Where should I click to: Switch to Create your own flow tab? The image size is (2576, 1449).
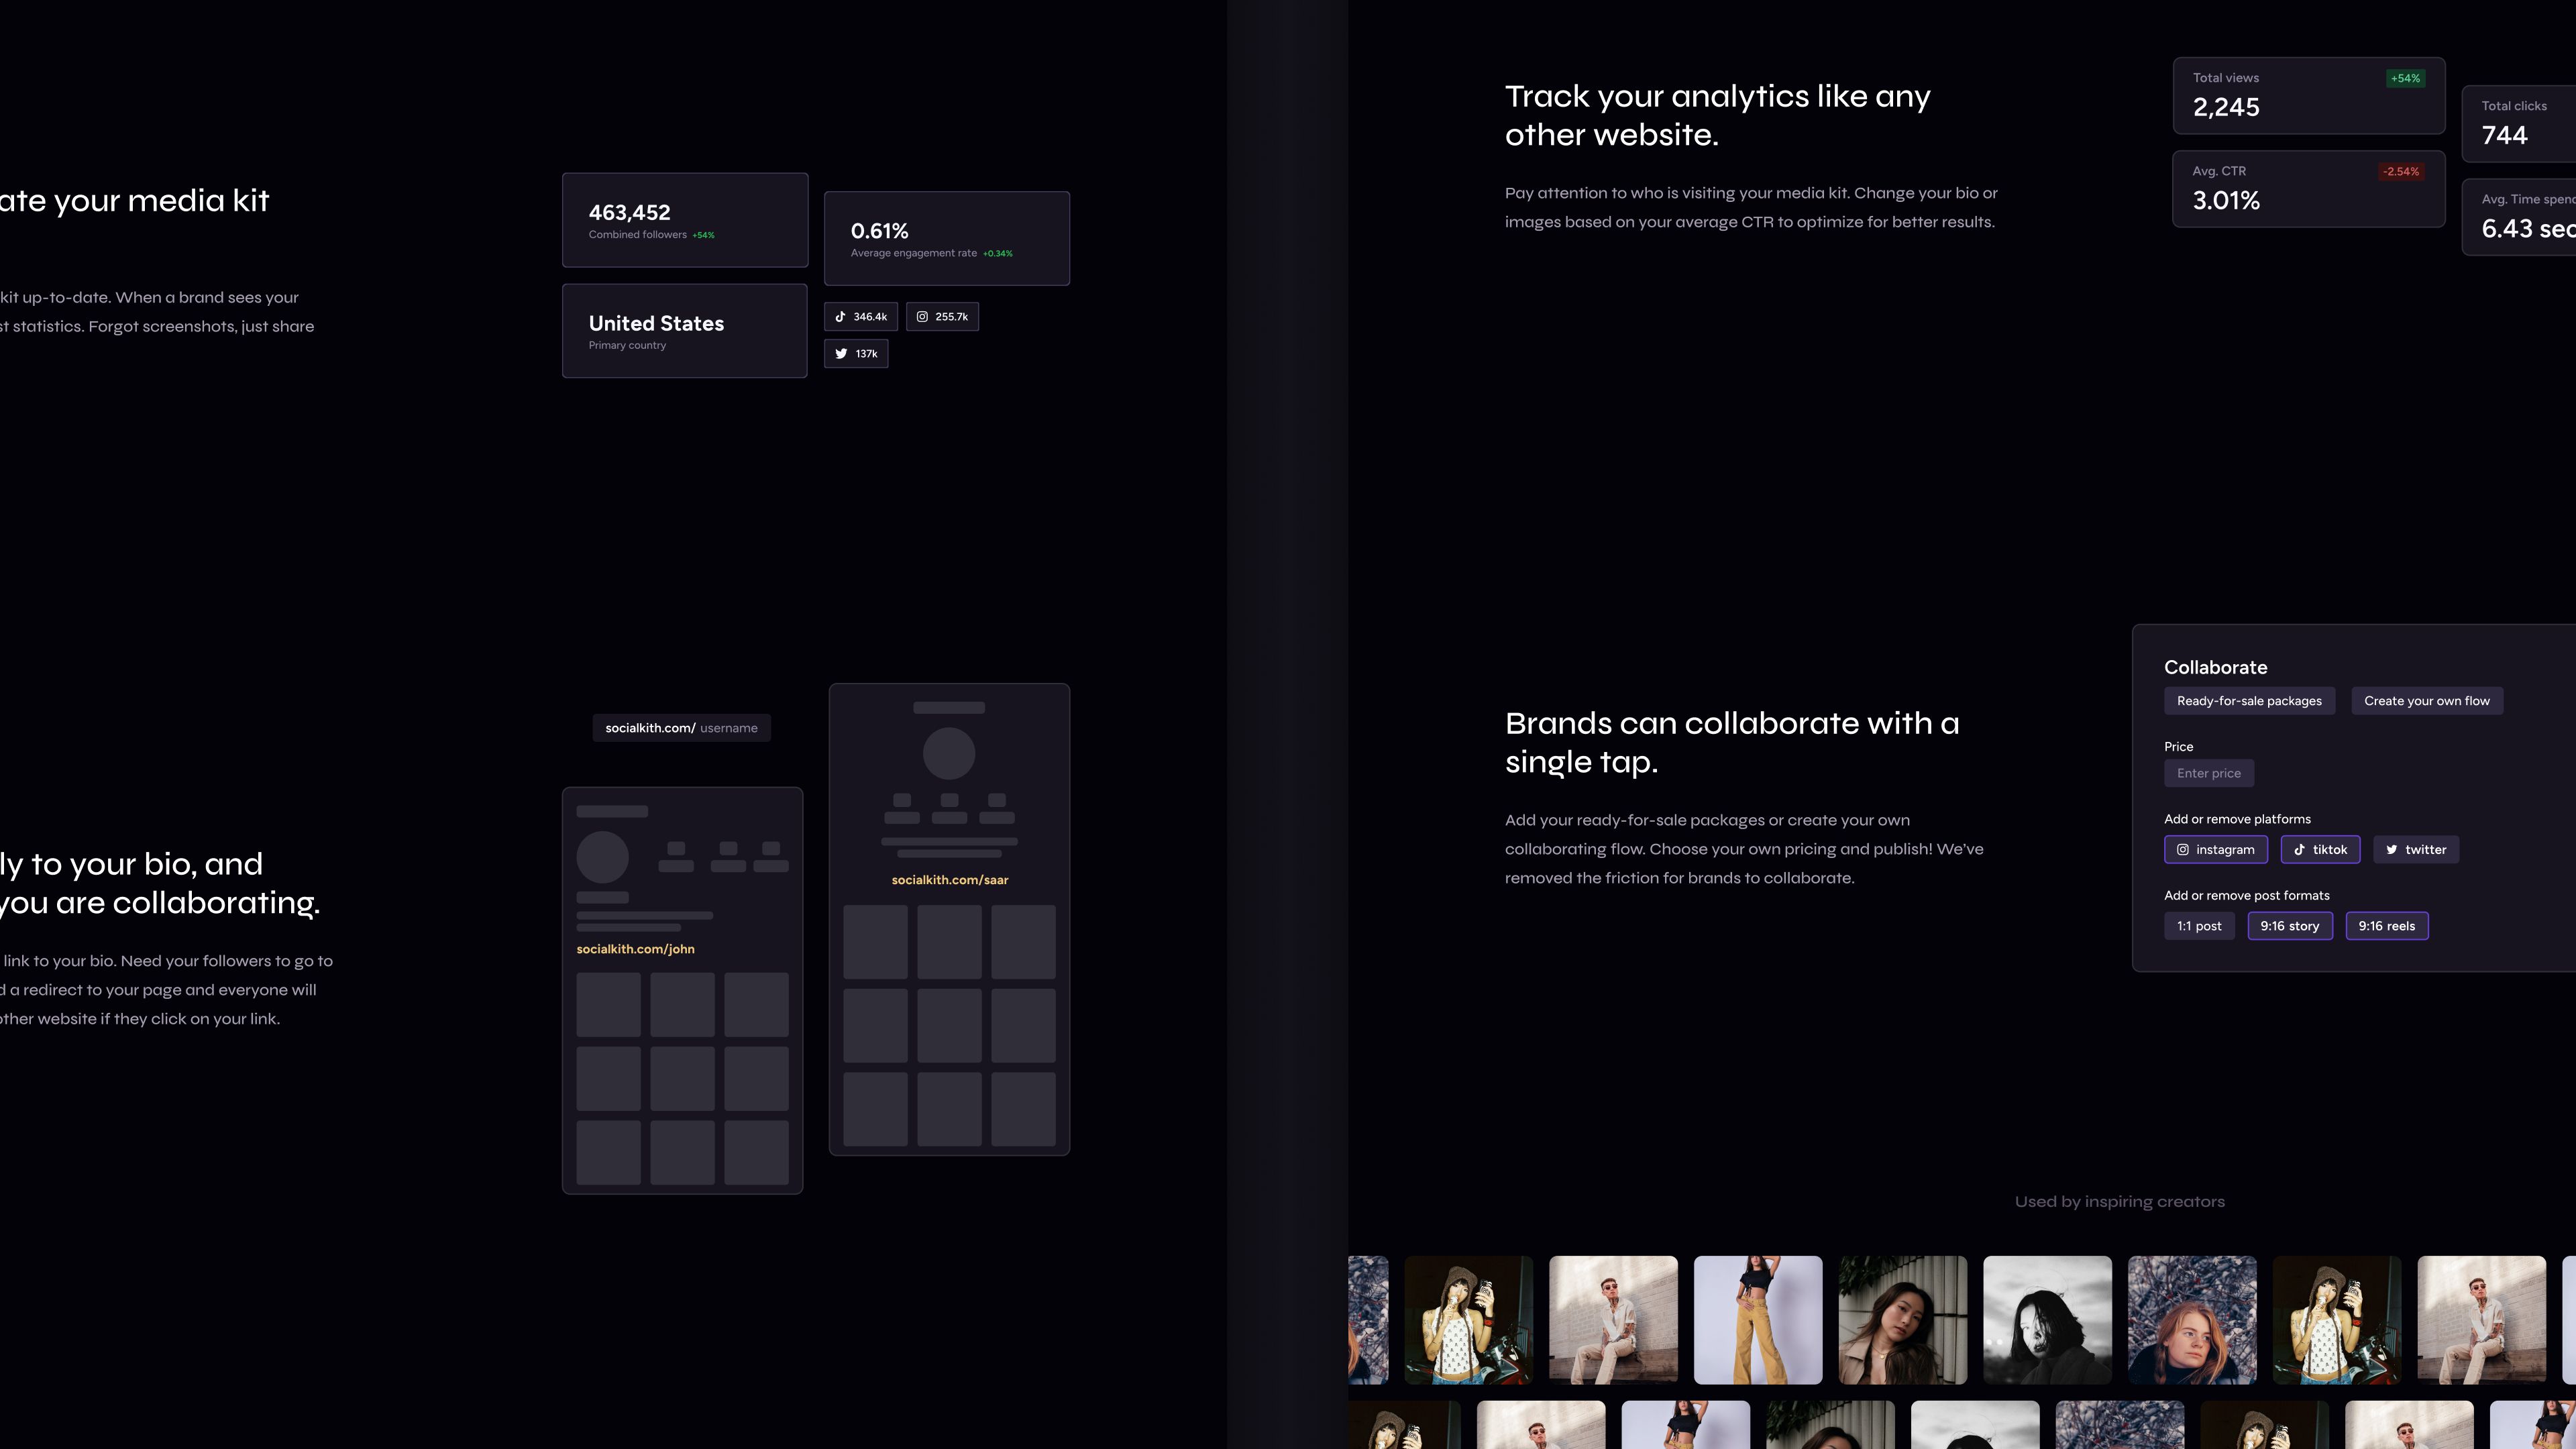(2427, 701)
